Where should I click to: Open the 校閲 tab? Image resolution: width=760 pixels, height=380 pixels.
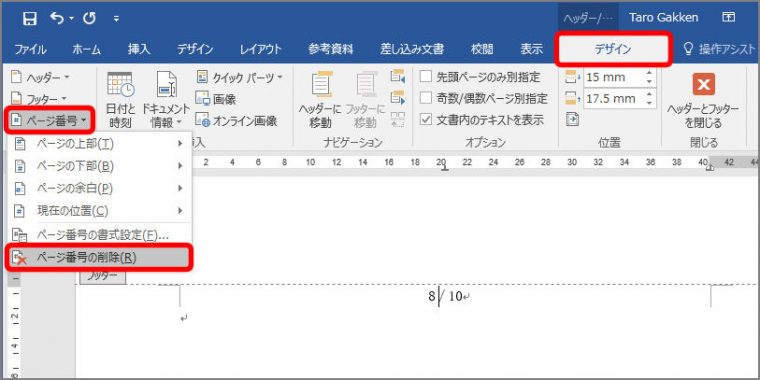482,49
